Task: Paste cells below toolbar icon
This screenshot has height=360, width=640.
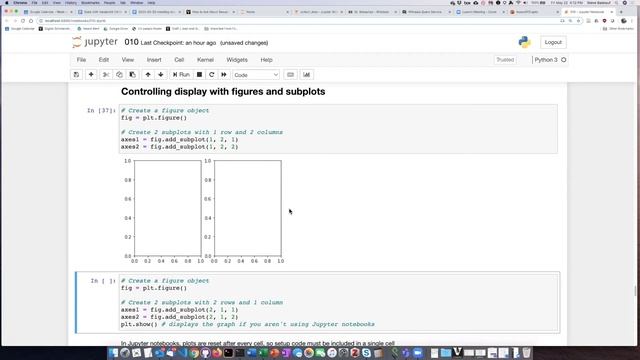Action: (x=132, y=75)
